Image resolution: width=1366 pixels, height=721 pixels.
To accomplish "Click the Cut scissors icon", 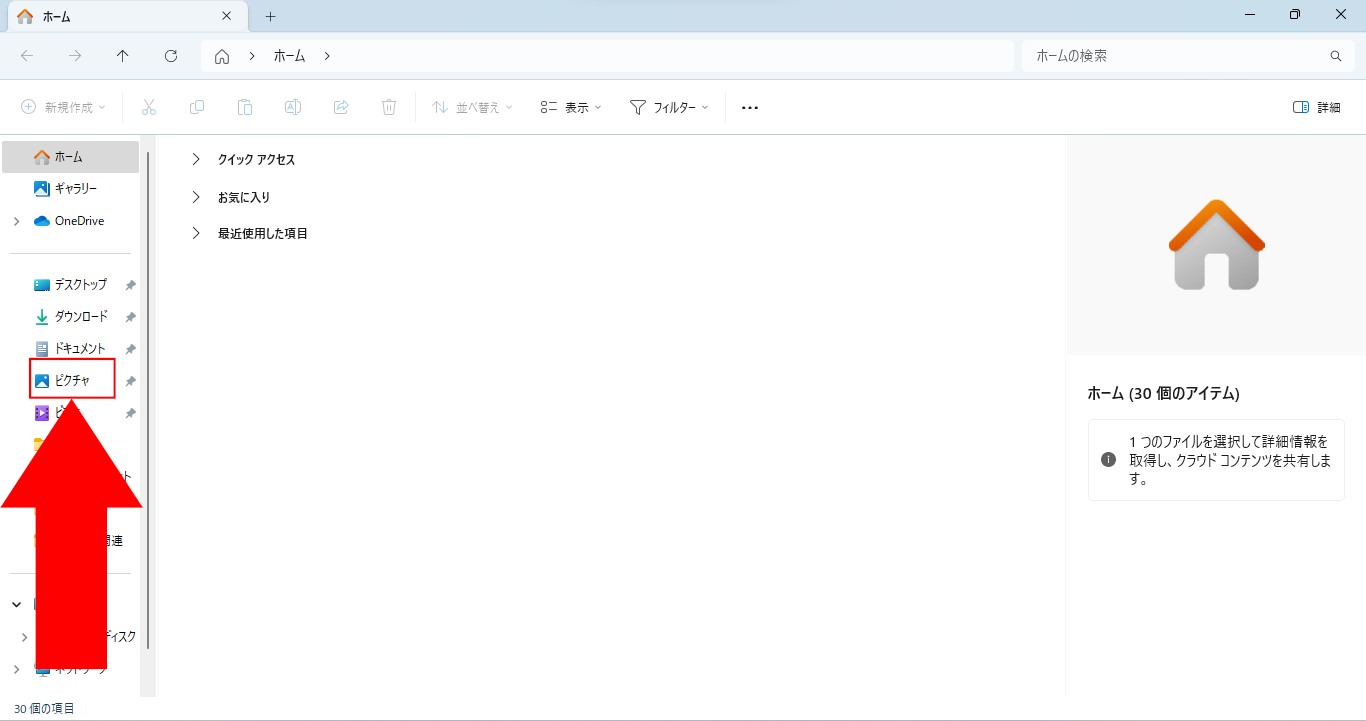I will 149,107.
